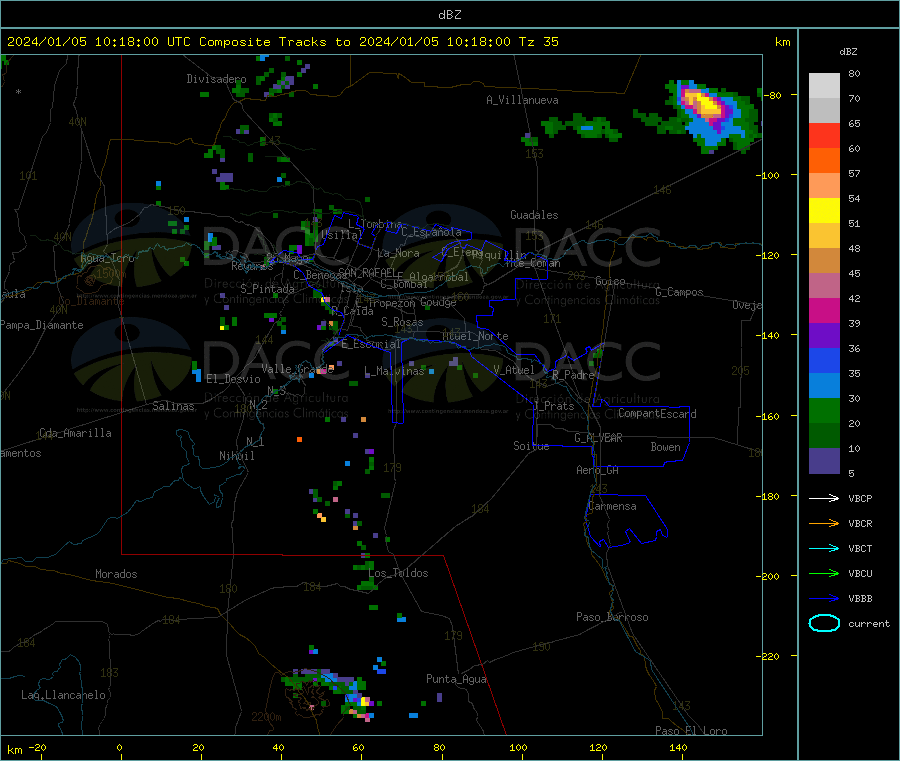This screenshot has width=900, height=761.
Task: Click the Paso_El_Loro location label
Action: pos(692,731)
